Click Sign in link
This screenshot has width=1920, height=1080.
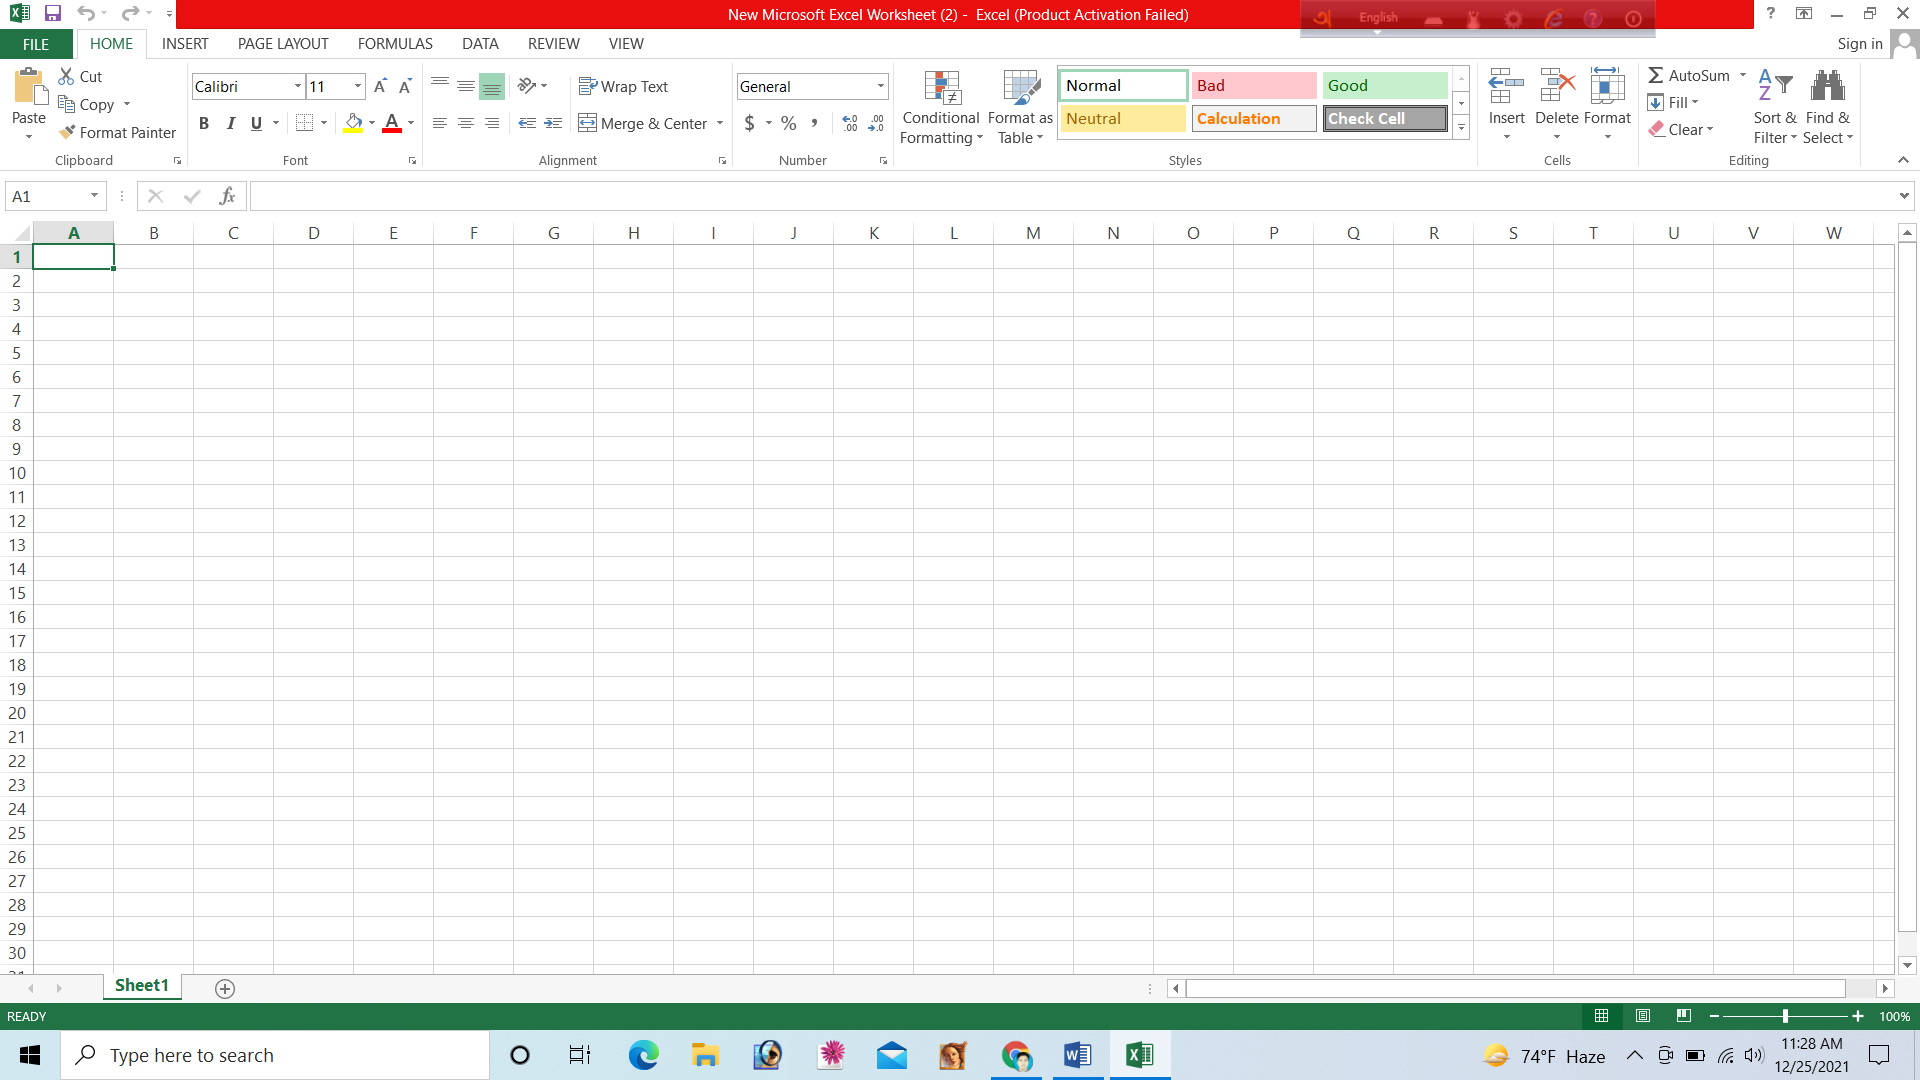coord(1859,44)
